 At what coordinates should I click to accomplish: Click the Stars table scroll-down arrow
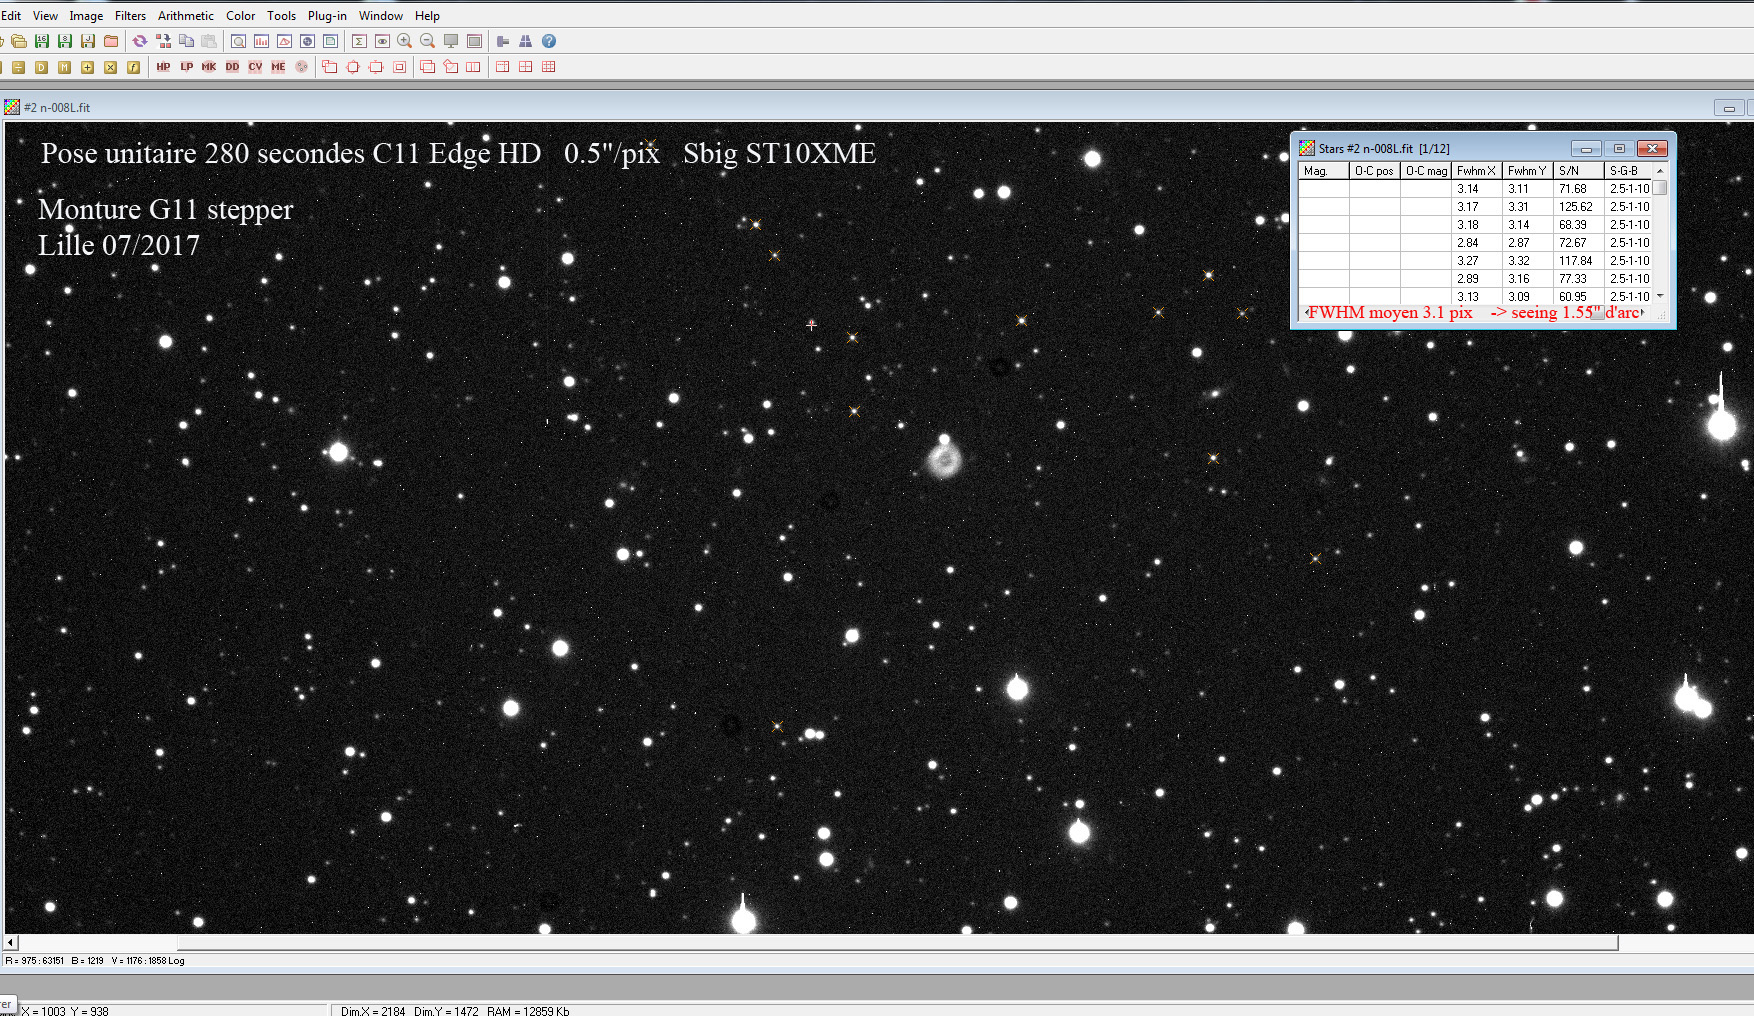point(1660,296)
